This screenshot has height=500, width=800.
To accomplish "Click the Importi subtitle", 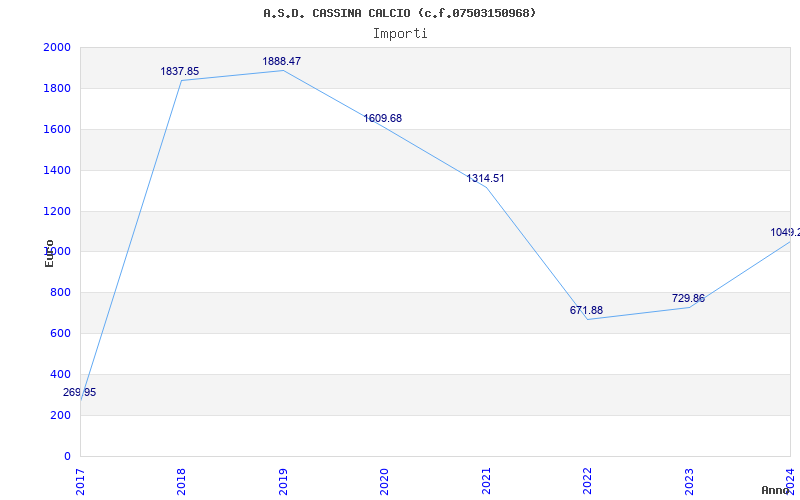I will point(400,34).
